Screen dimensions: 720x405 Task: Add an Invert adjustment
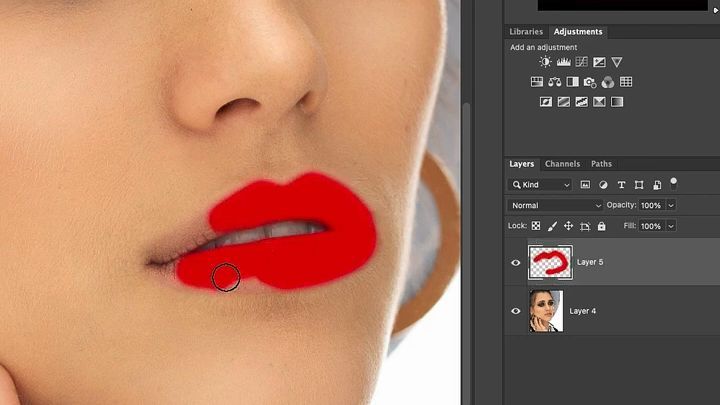546,101
